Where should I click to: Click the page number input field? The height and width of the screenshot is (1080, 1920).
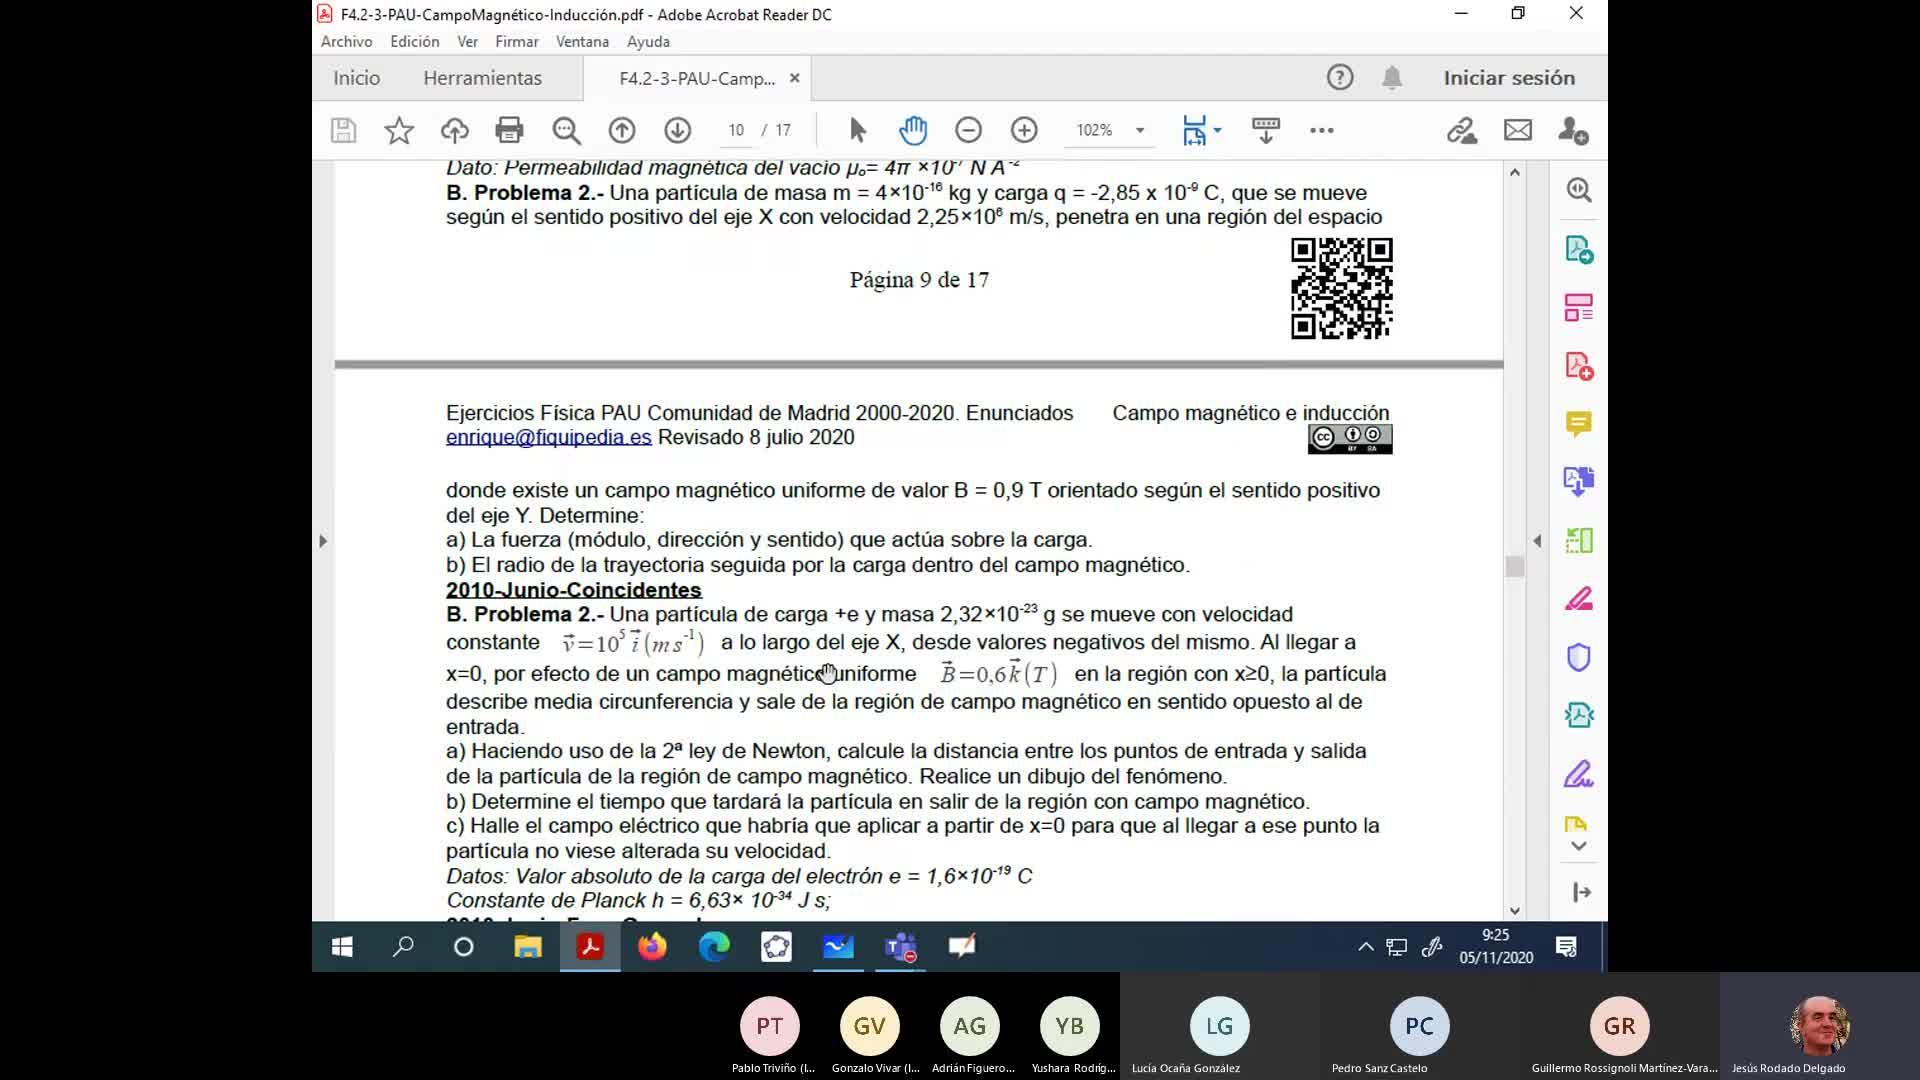[736, 130]
